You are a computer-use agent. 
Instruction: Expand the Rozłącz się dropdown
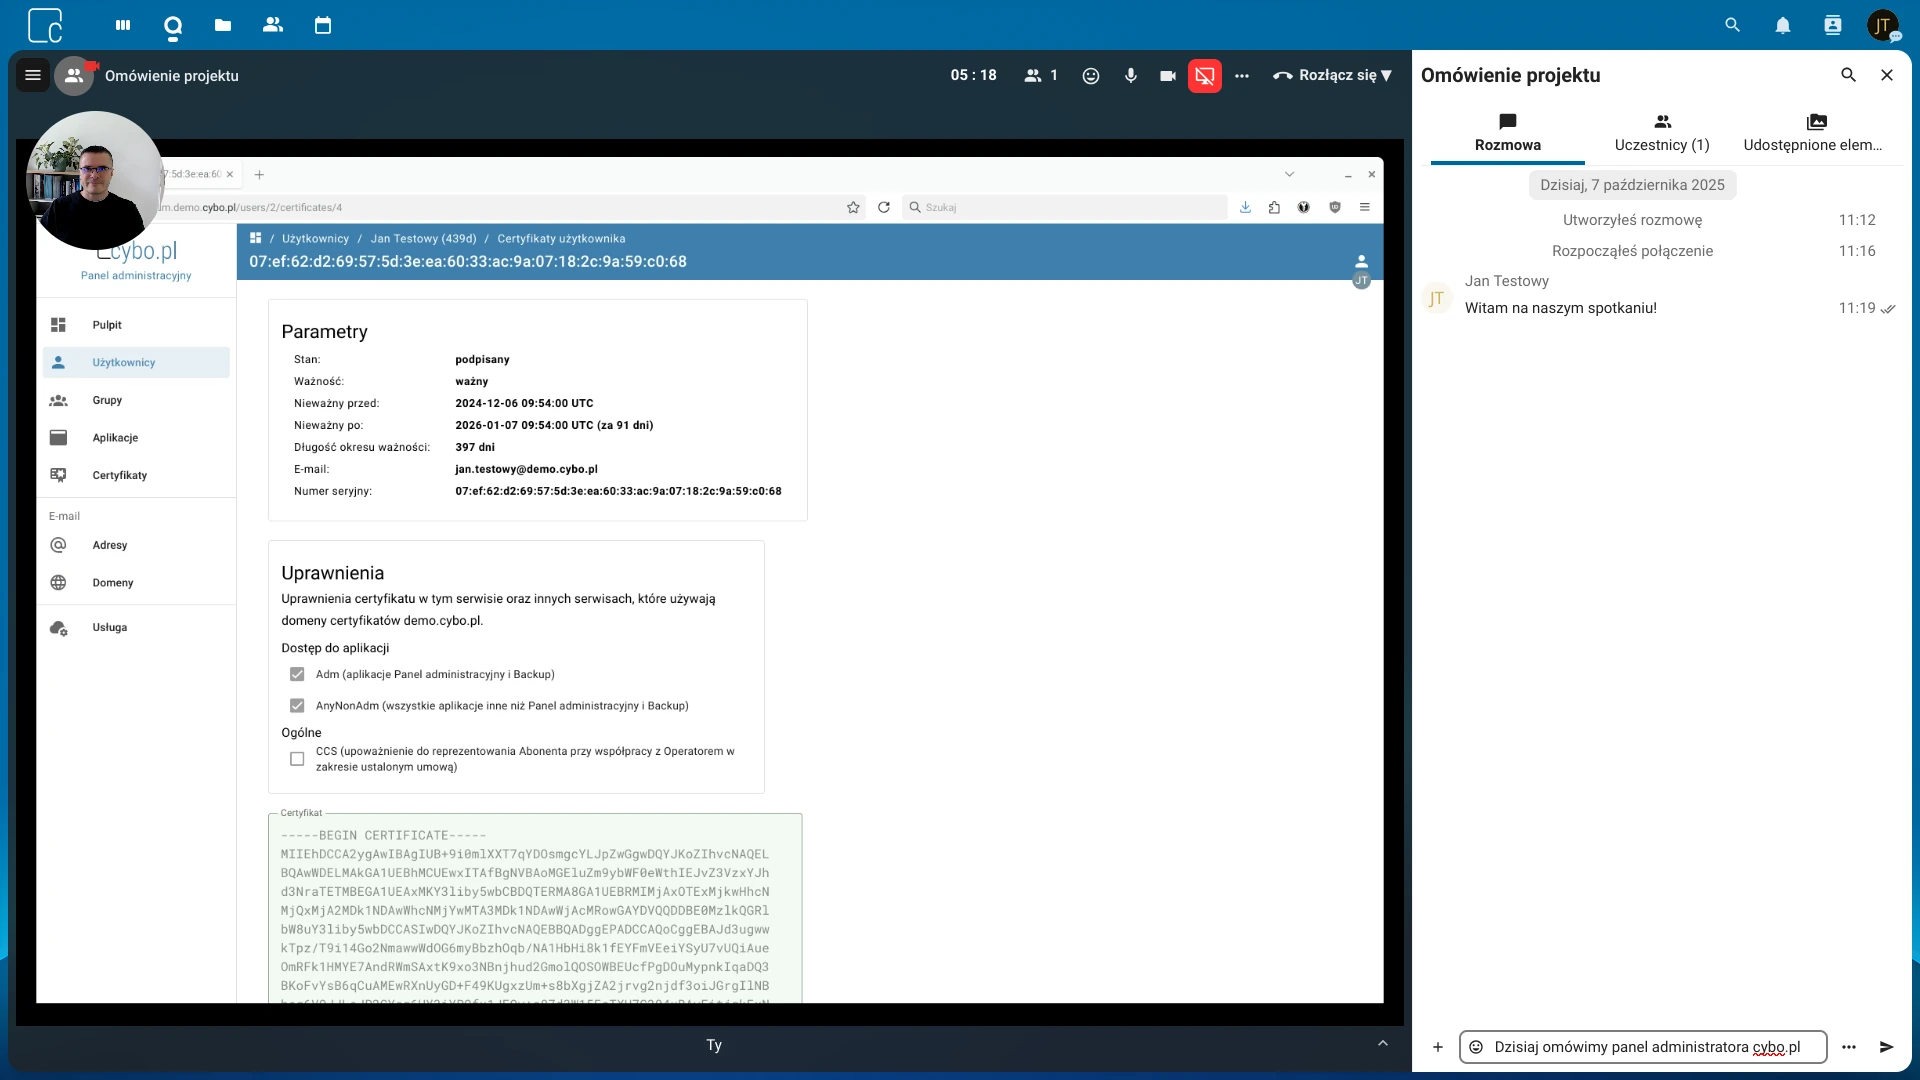(x=1387, y=76)
